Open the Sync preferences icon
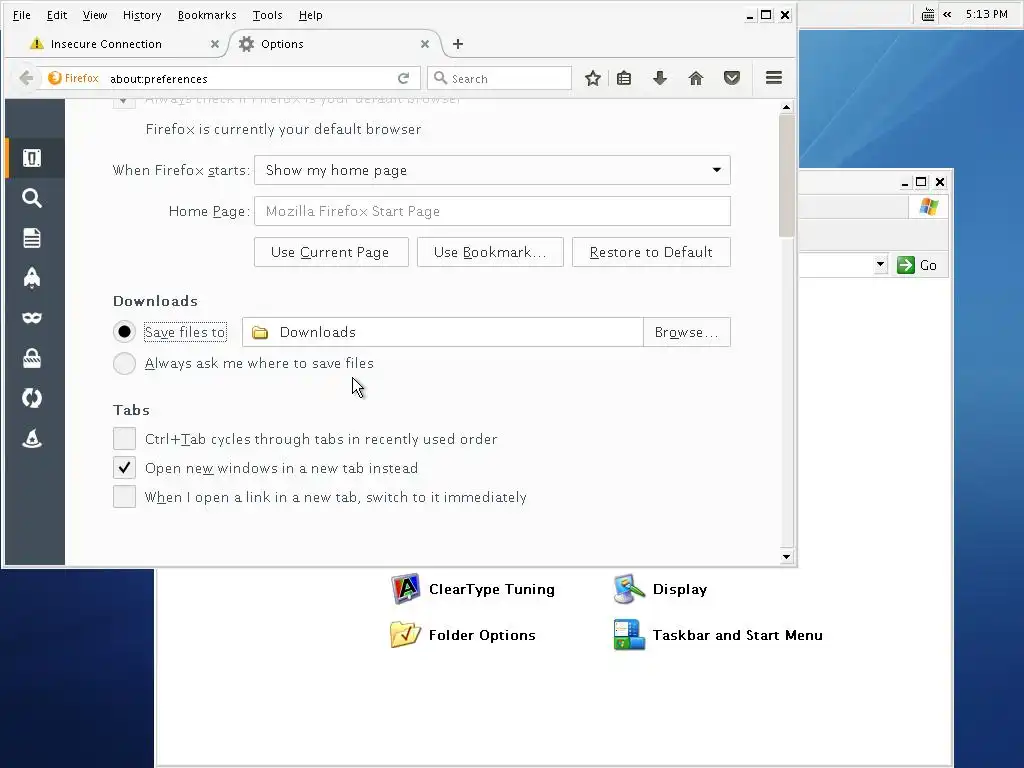This screenshot has width=1024, height=768. [32, 398]
